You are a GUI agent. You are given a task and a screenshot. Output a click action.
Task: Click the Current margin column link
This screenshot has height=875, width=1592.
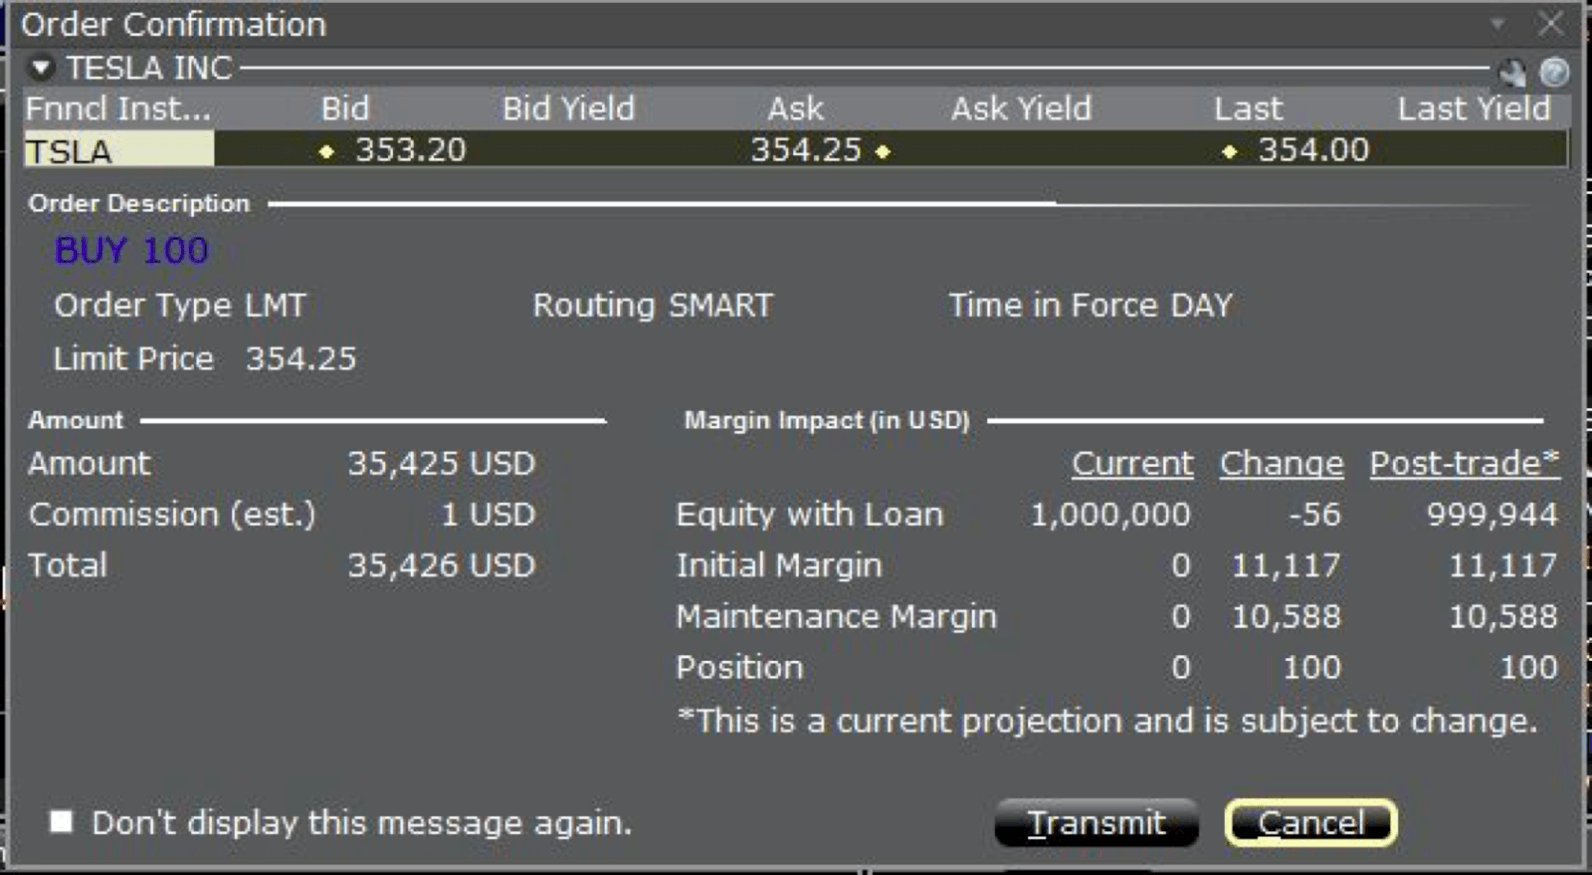click(x=1132, y=463)
